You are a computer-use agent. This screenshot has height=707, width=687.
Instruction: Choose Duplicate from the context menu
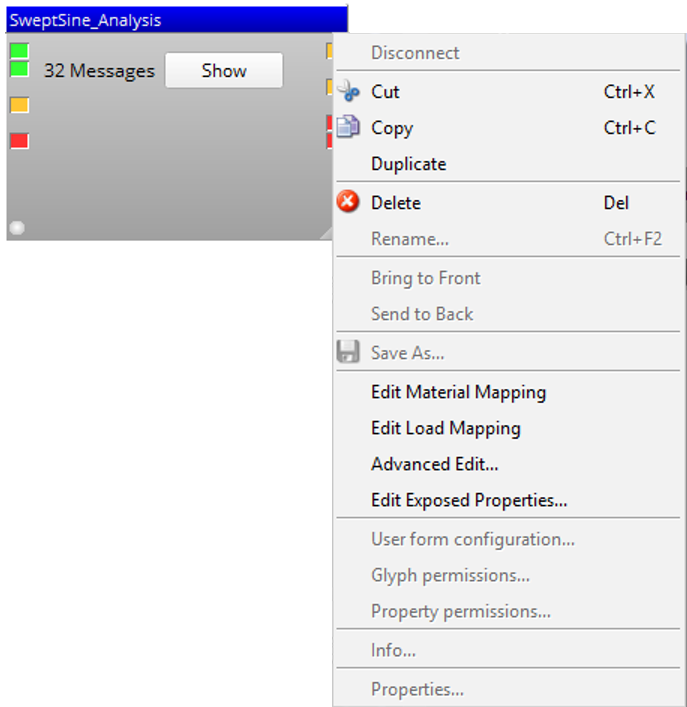[408, 164]
